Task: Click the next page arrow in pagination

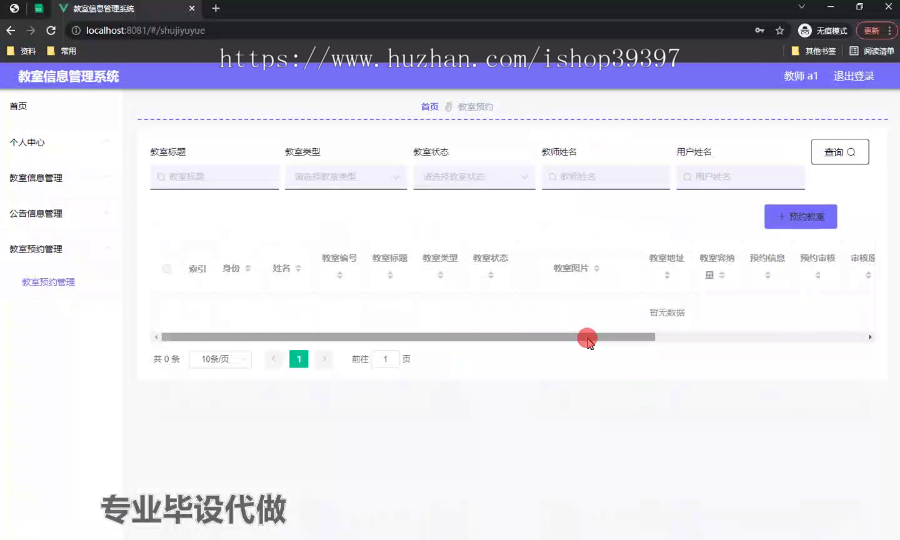Action: point(324,359)
